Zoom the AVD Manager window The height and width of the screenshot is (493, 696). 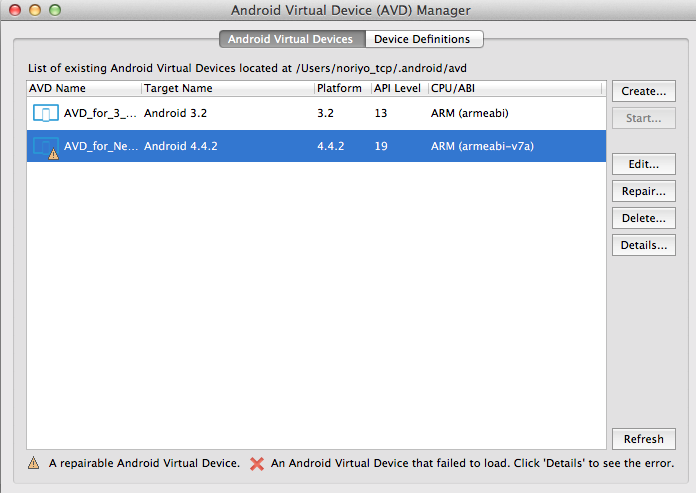pyautogui.click(x=55, y=10)
